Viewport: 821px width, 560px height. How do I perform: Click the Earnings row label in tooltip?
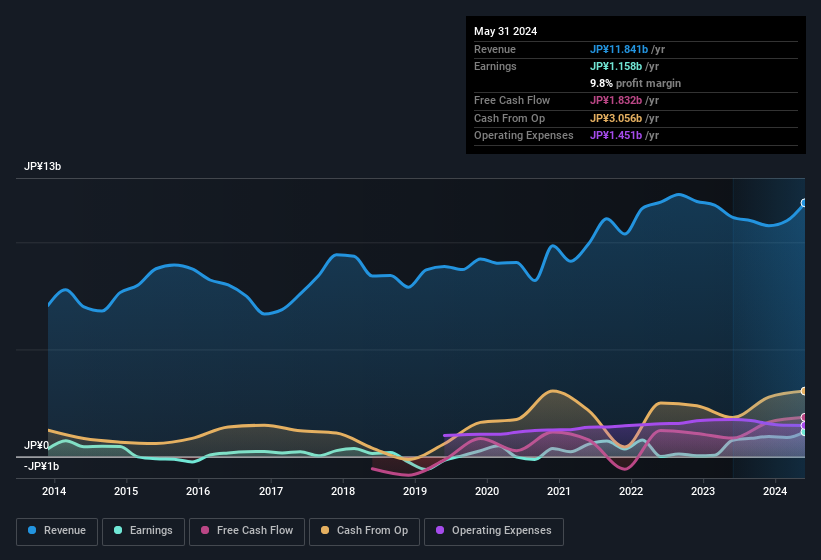[x=495, y=66]
